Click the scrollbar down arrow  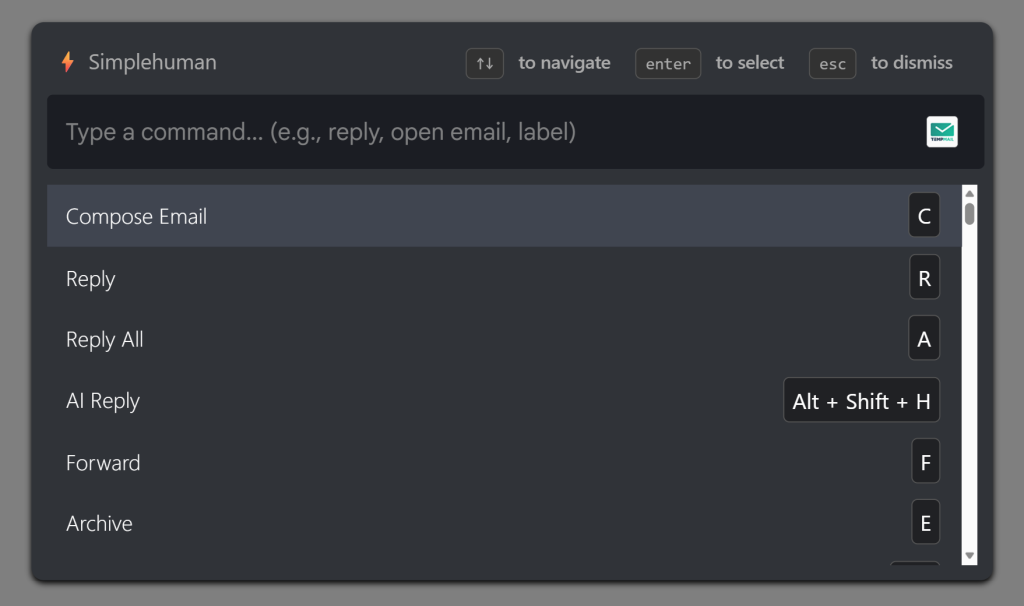pos(967,554)
